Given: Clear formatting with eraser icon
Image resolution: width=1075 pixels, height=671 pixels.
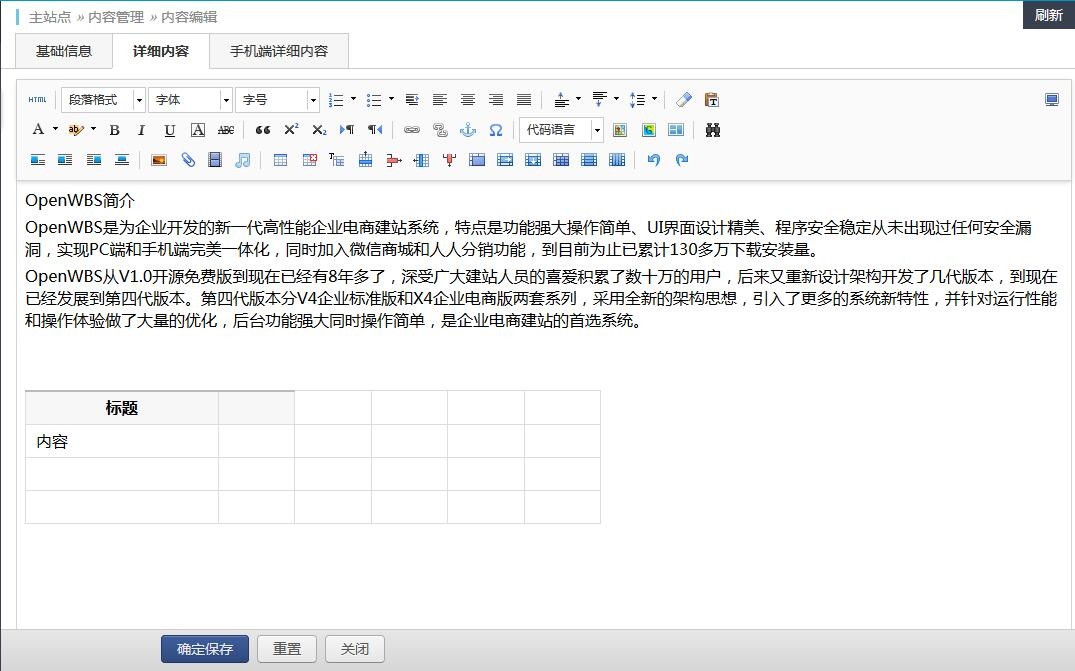Looking at the screenshot, I should click(684, 100).
